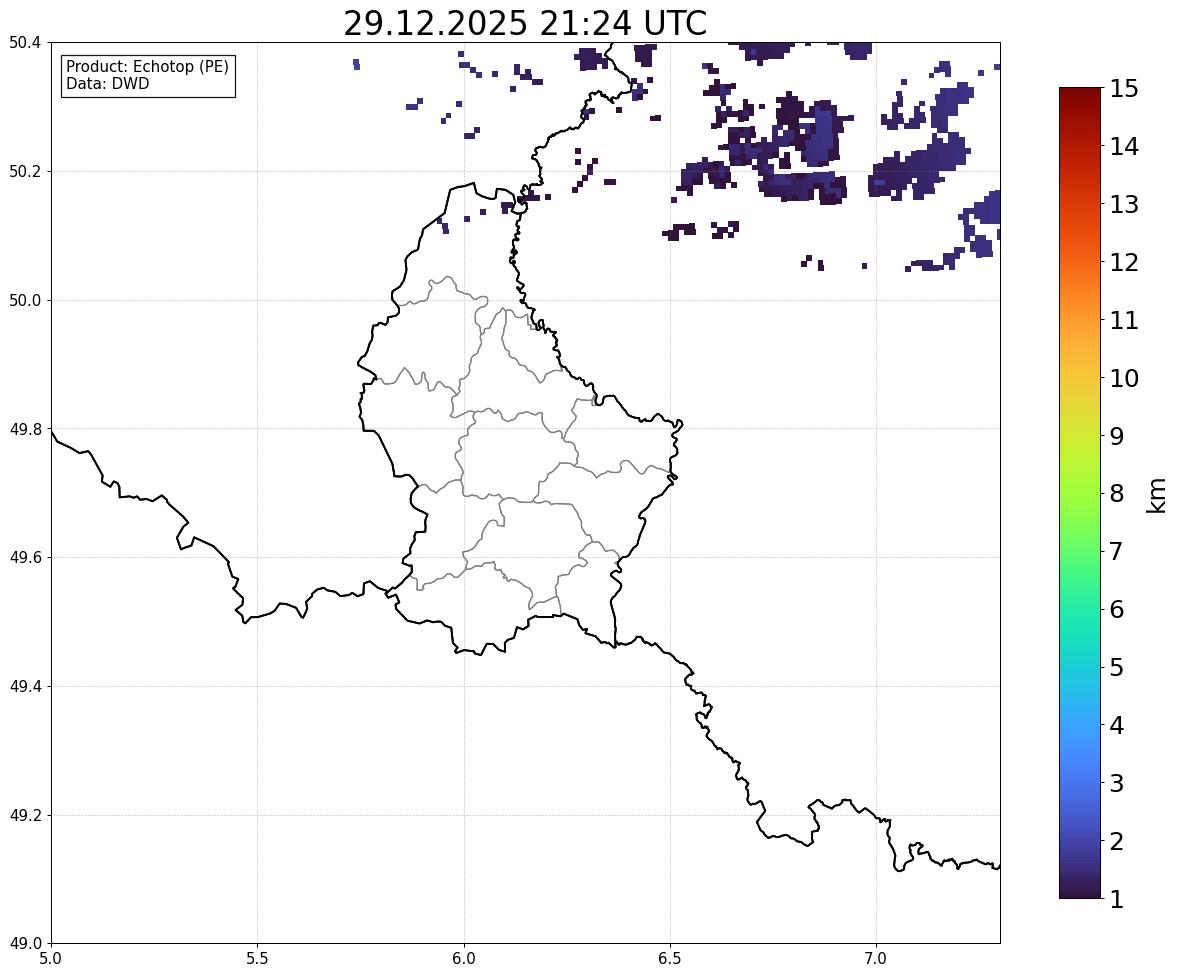
Task: Click the colorbar label '10'
Action: 1124,378
